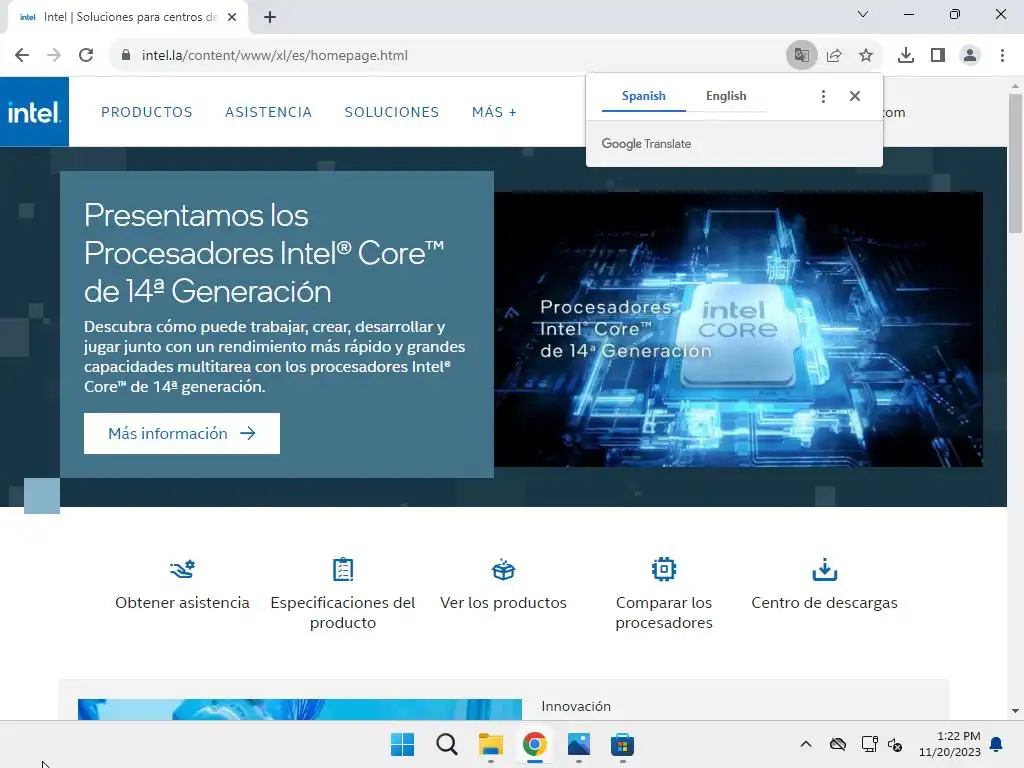Image resolution: width=1024 pixels, height=768 pixels.
Task: Click Comparar los procesadores chip icon
Action: tap(664, 569)
